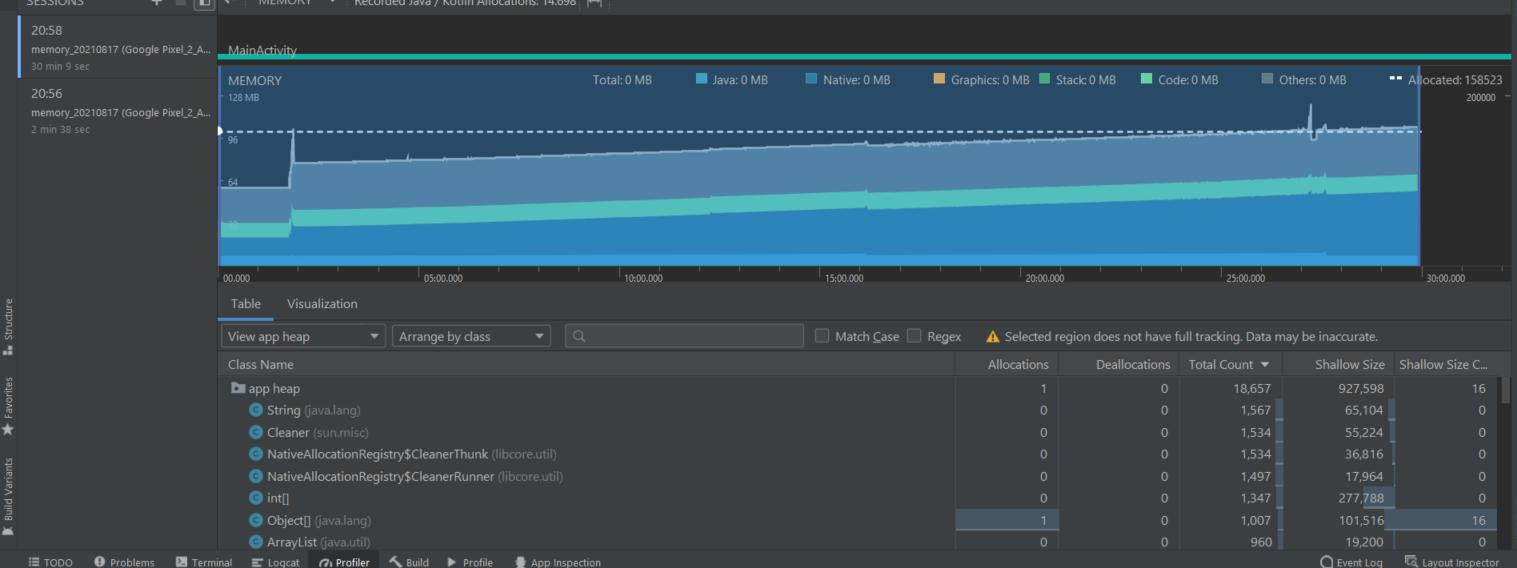The height and width of the screenshot is (568, 1517).
Task: Click the app heap folder icon
Action: (x=237, y=388)
